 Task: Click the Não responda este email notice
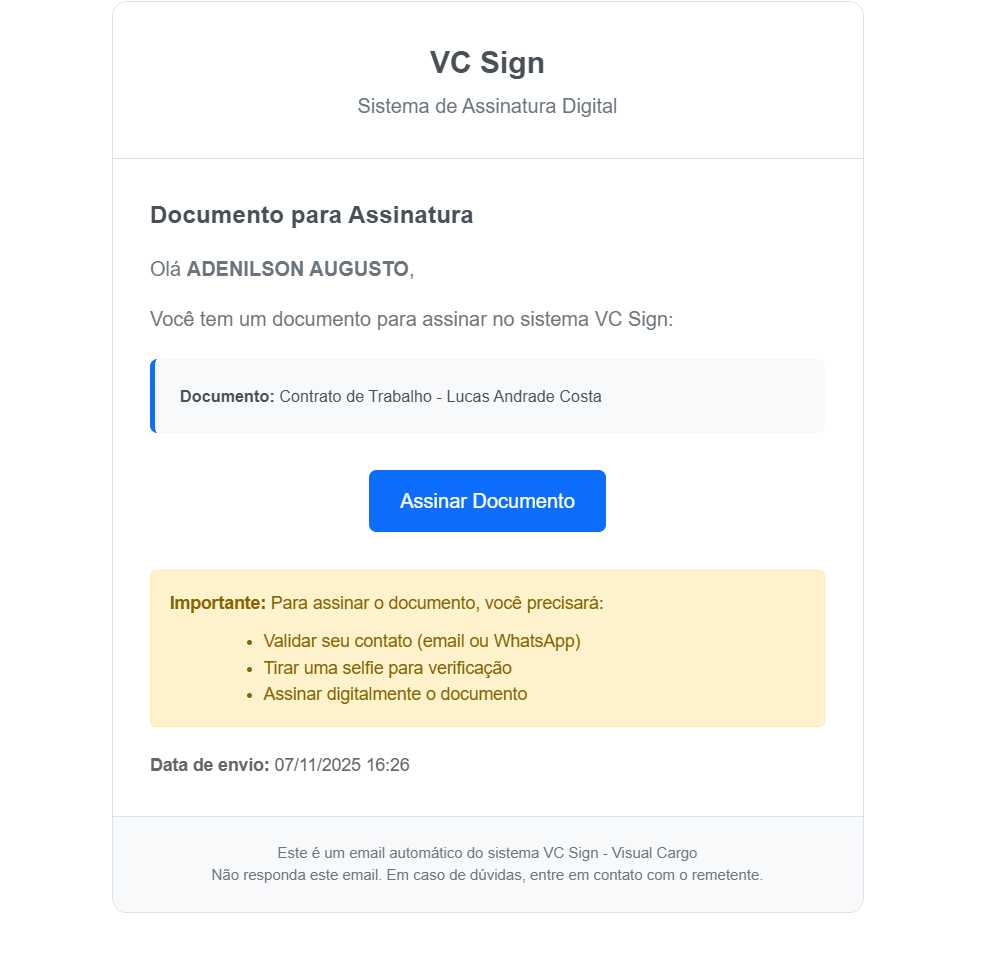487,875
